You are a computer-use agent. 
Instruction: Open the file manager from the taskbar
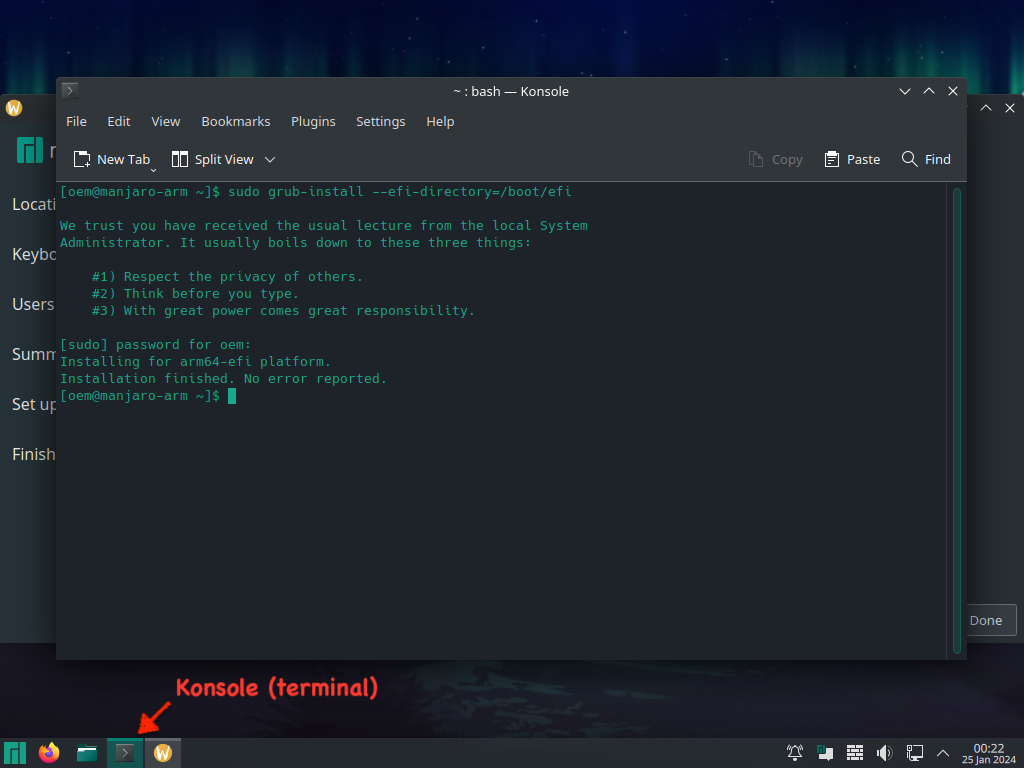(87, 753)
